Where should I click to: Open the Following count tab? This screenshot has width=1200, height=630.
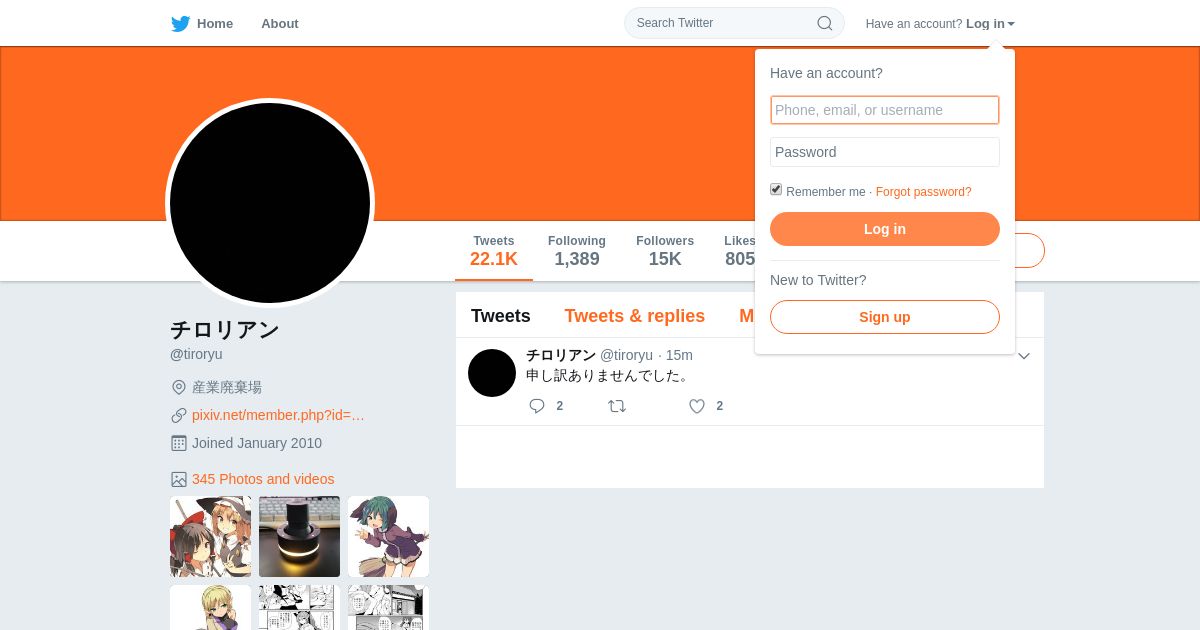click(577, 251)
